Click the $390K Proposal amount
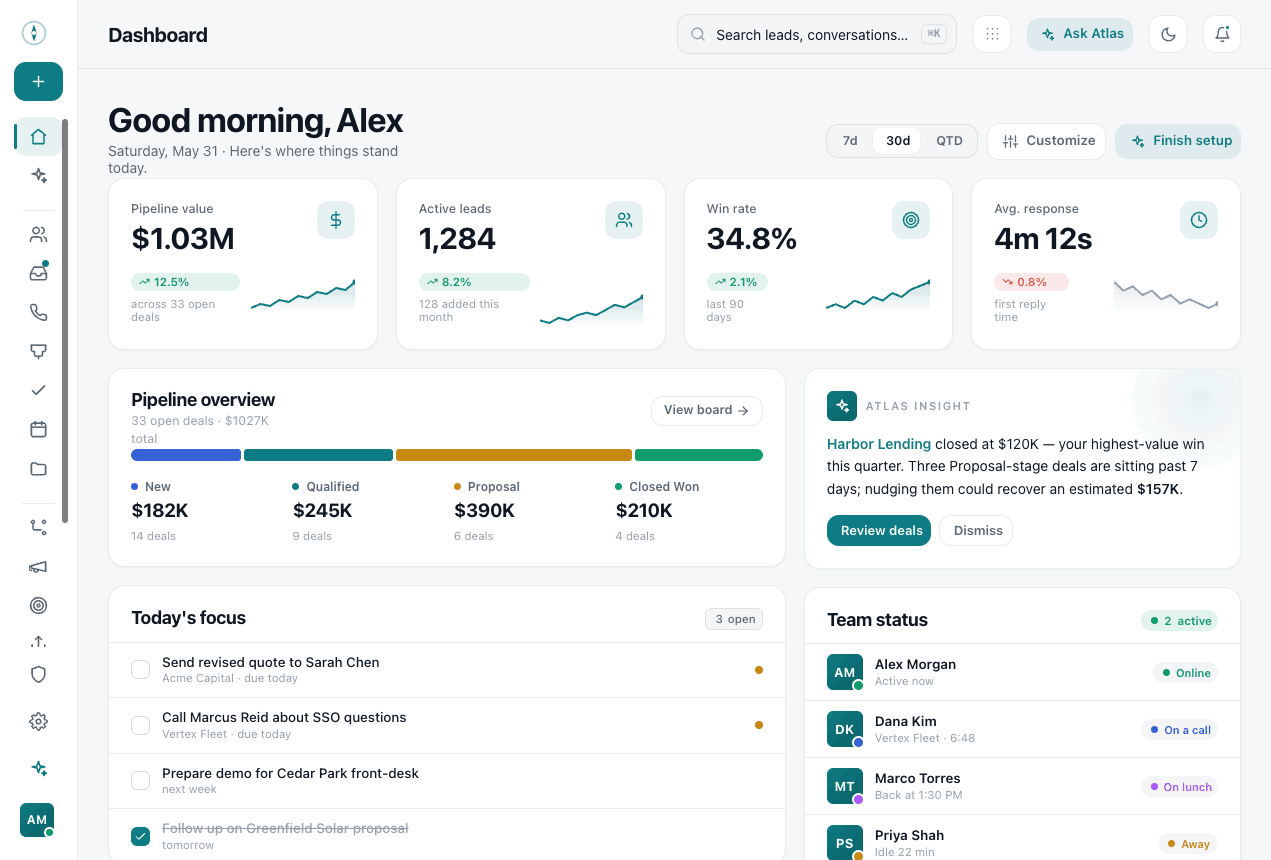 coord(484,511)
